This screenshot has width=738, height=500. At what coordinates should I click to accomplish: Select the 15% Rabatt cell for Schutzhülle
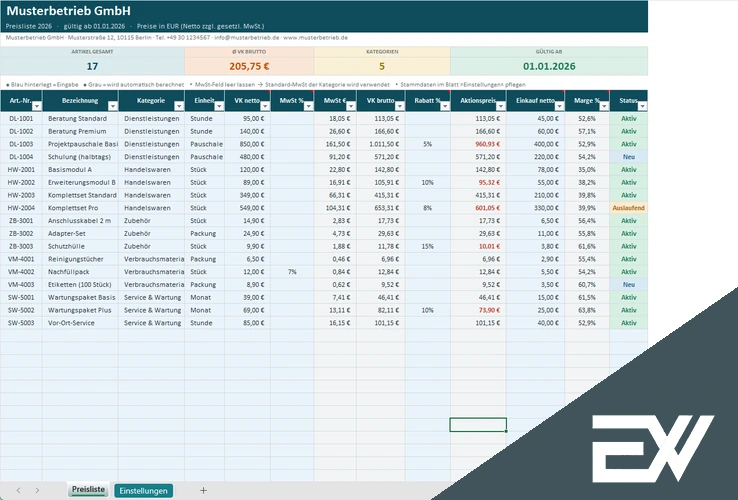tap(427, 246)
